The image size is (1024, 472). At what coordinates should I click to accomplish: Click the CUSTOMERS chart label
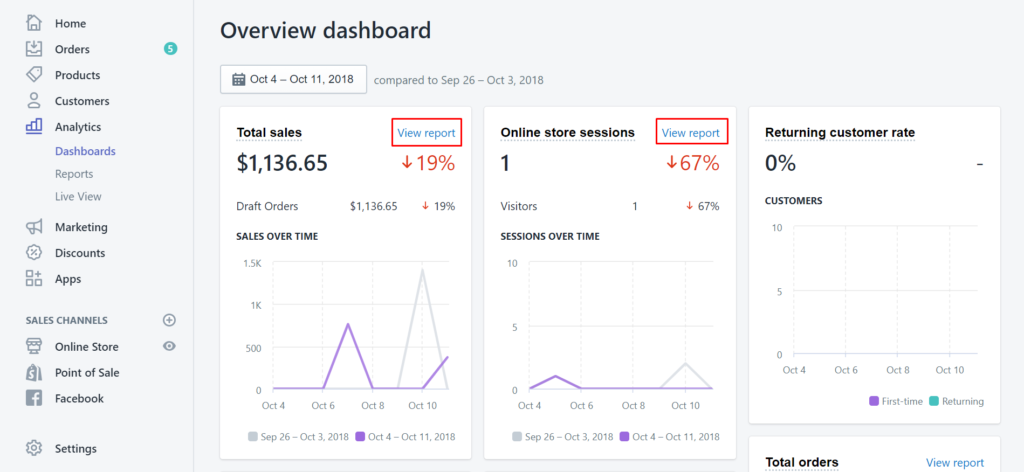coord(793,201)
